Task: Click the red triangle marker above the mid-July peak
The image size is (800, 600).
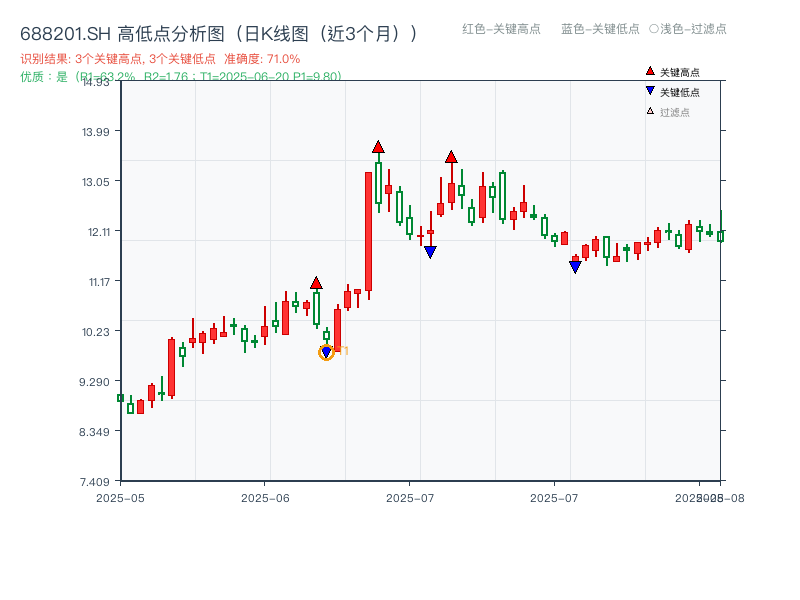Action: pos(452,156)
